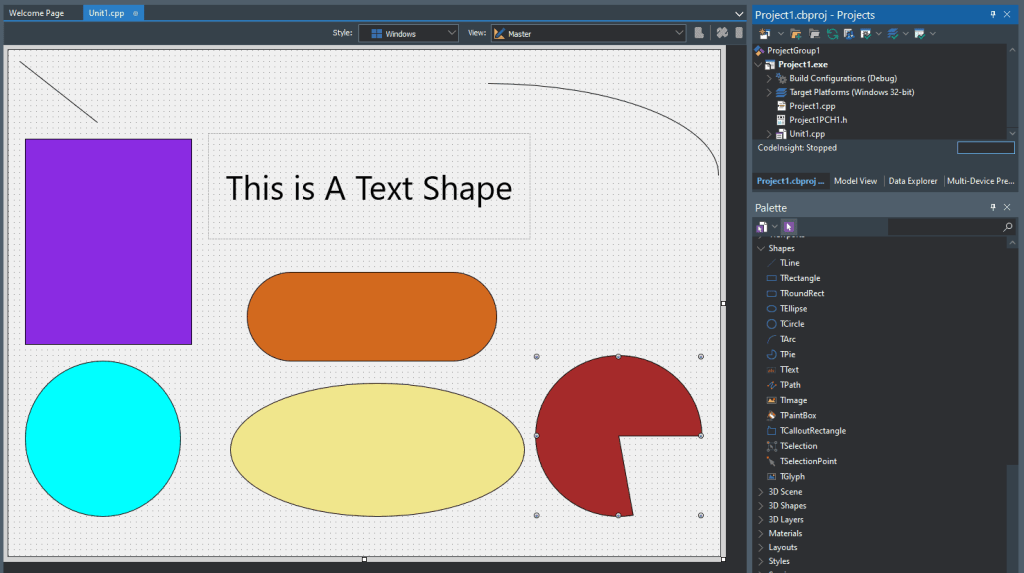Select the purple arrow pointer tool in Palette

(789, 227)
